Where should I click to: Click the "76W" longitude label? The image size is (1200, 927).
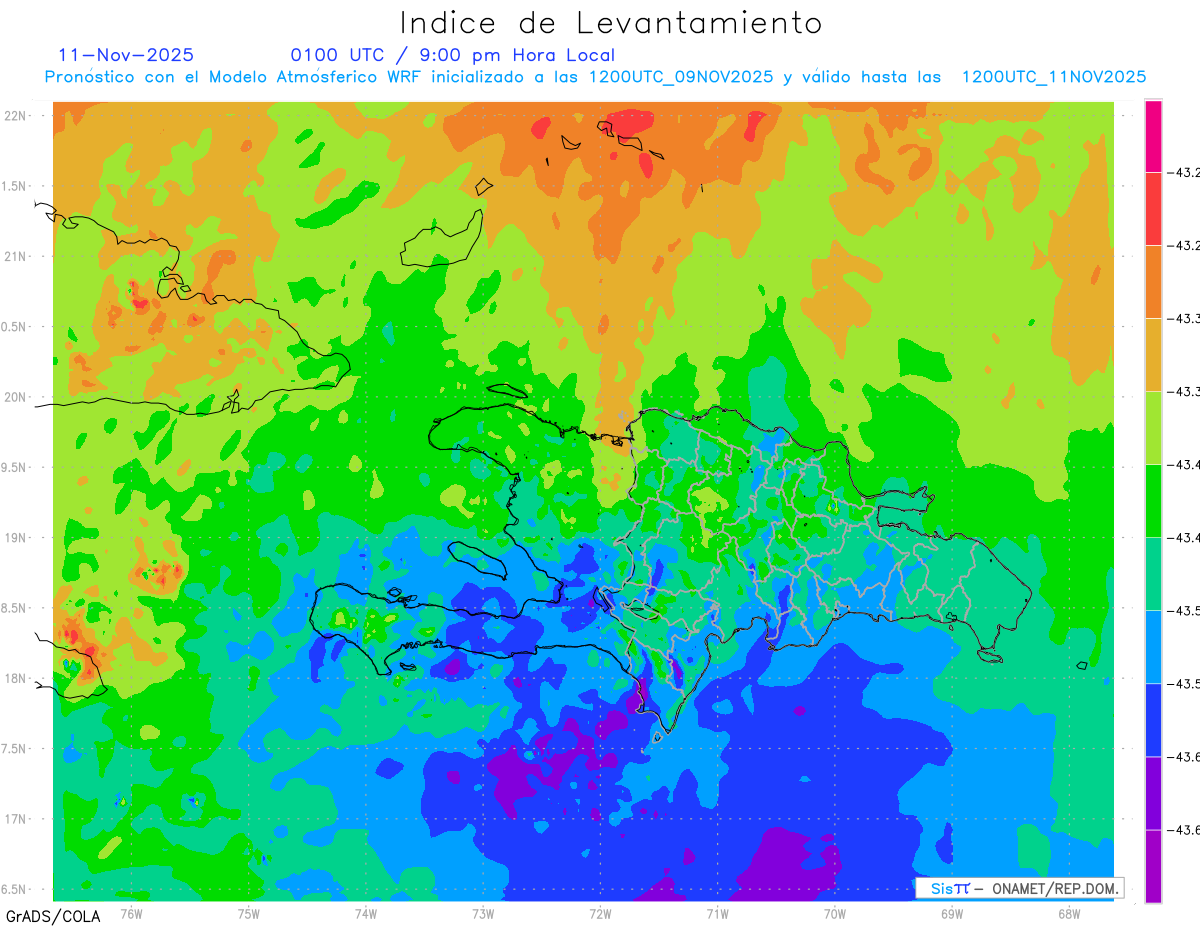pos(131,913)
